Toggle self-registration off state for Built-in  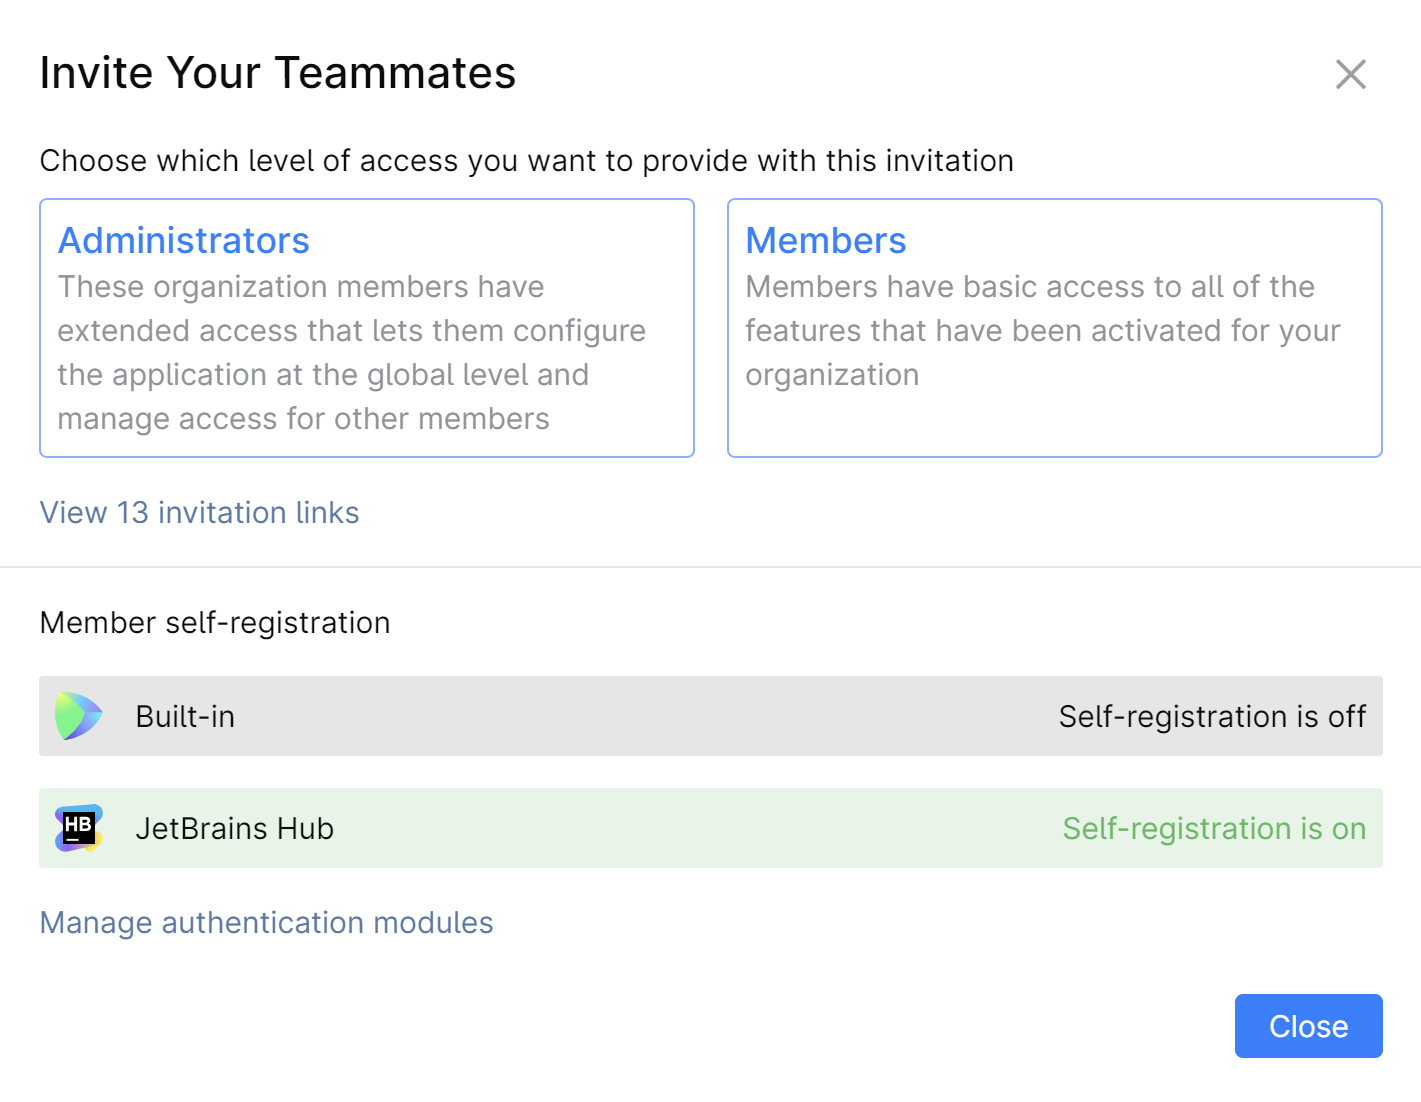coord(1213,716)
